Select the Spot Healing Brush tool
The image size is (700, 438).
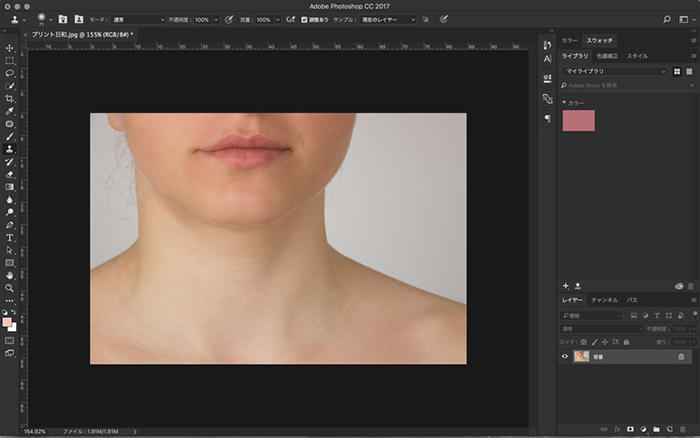[x=9, y=124]
